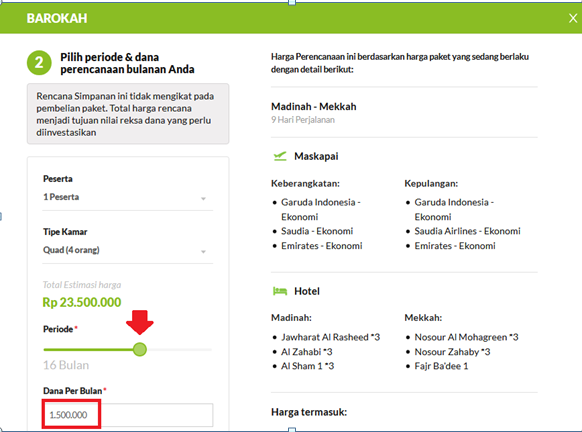This screenshot has width=582, height=432.
Task: Click the Jawharat Al Rasheed hotel item
Action: 330,337
